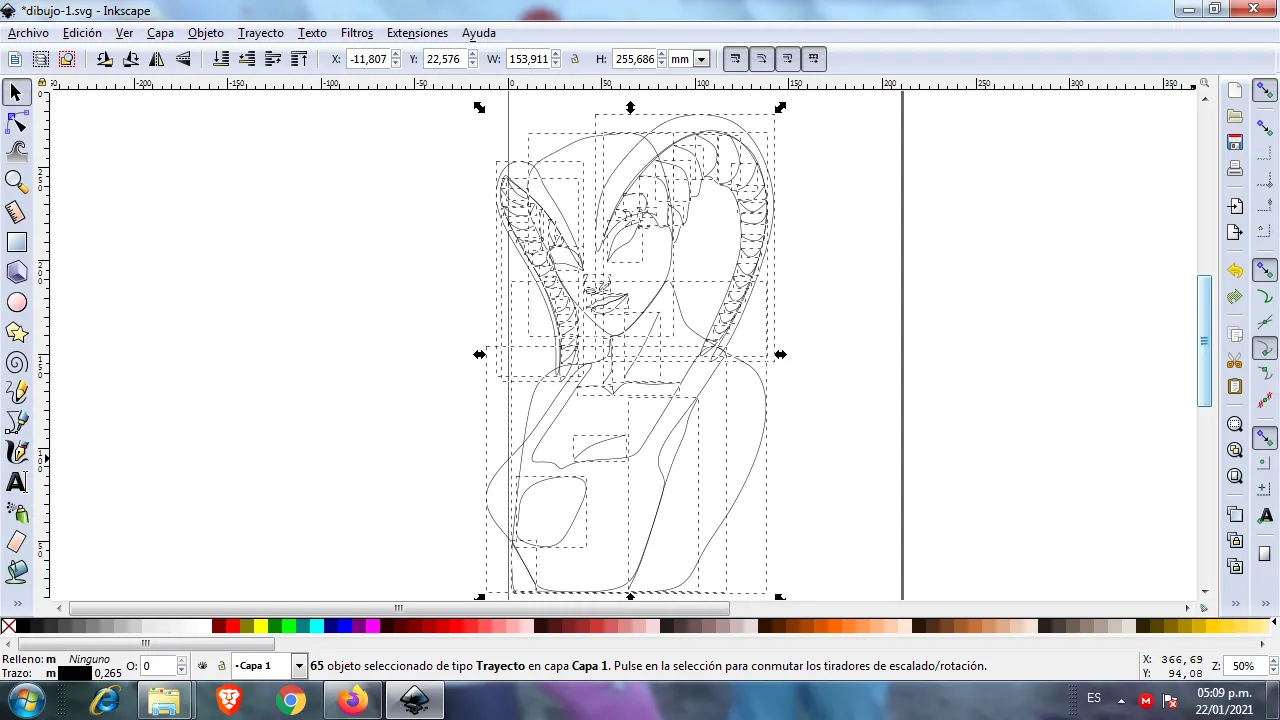Lower selection one step

point(247,59)
